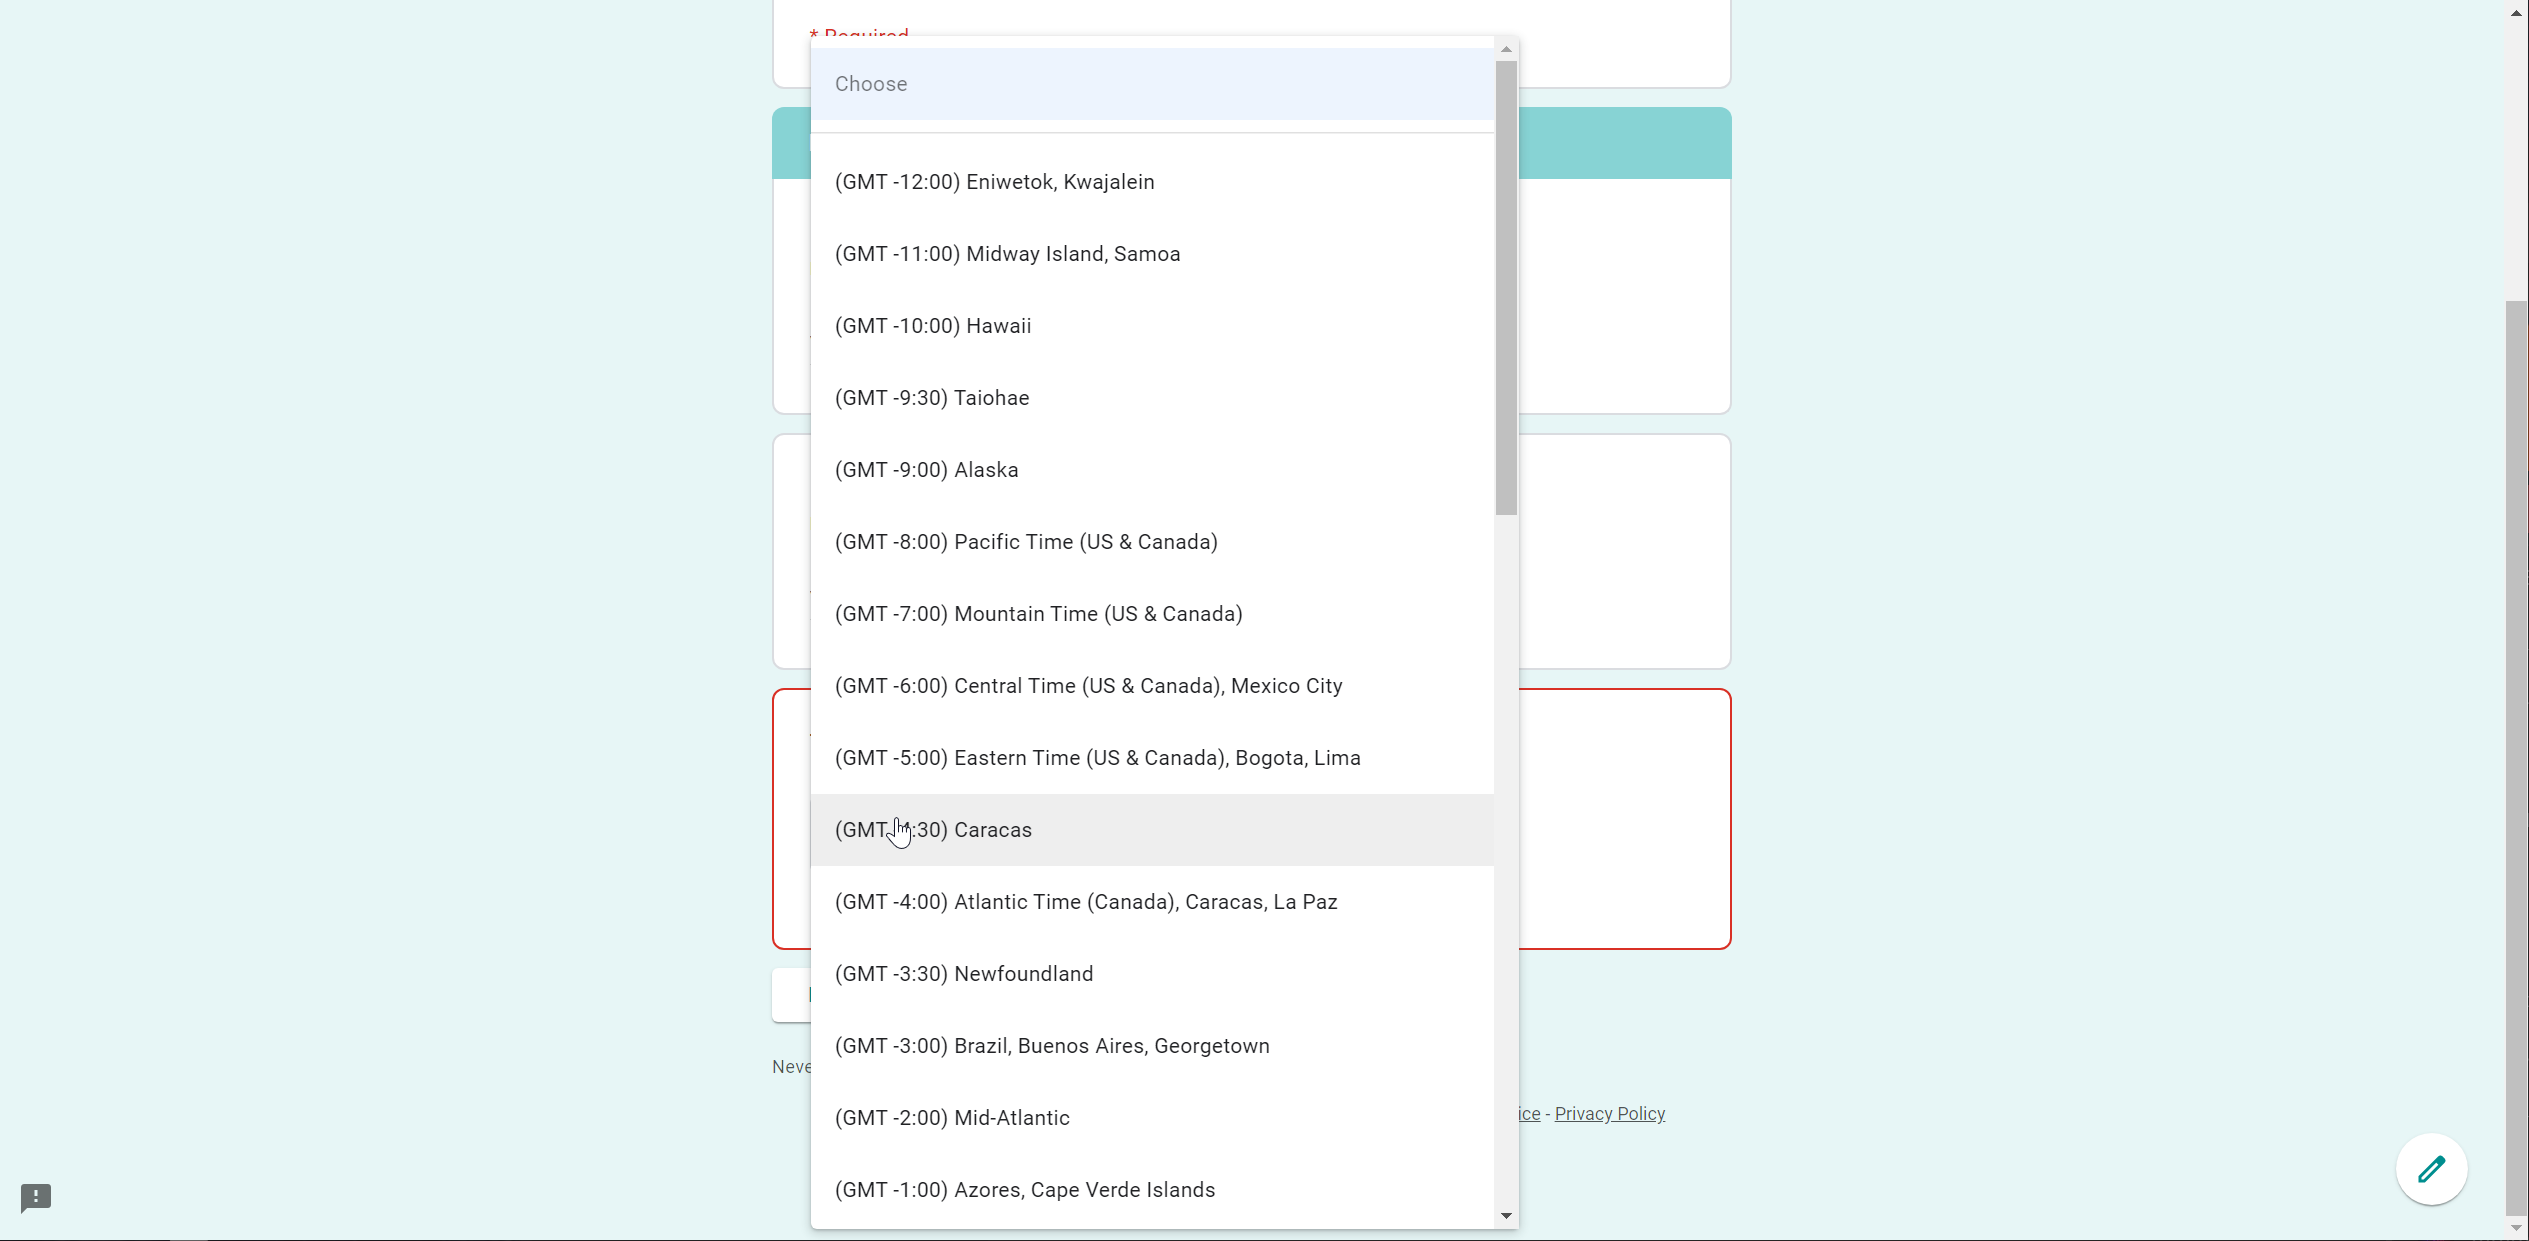2529x1241 pixels.
Task: Open the Privacy Policy link
Action: pyautogui.click(x=1609, y=1114)
